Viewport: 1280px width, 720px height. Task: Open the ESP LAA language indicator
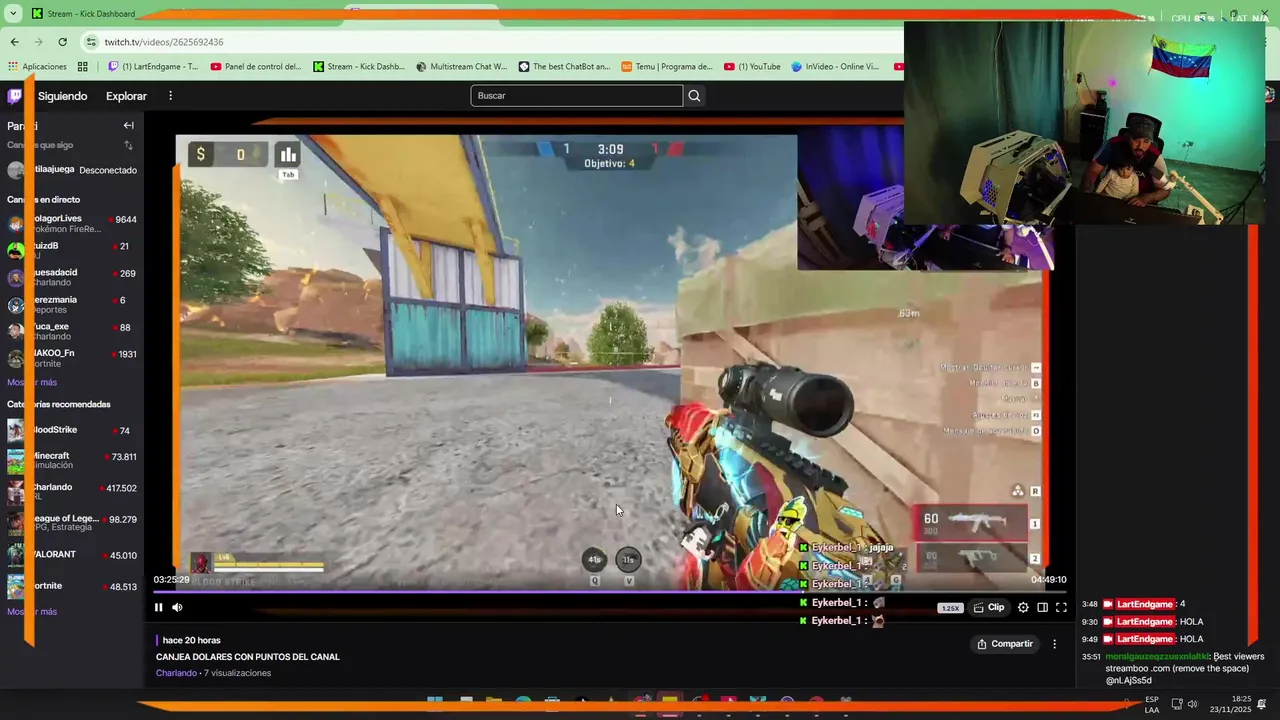(x=1152, y=704)
